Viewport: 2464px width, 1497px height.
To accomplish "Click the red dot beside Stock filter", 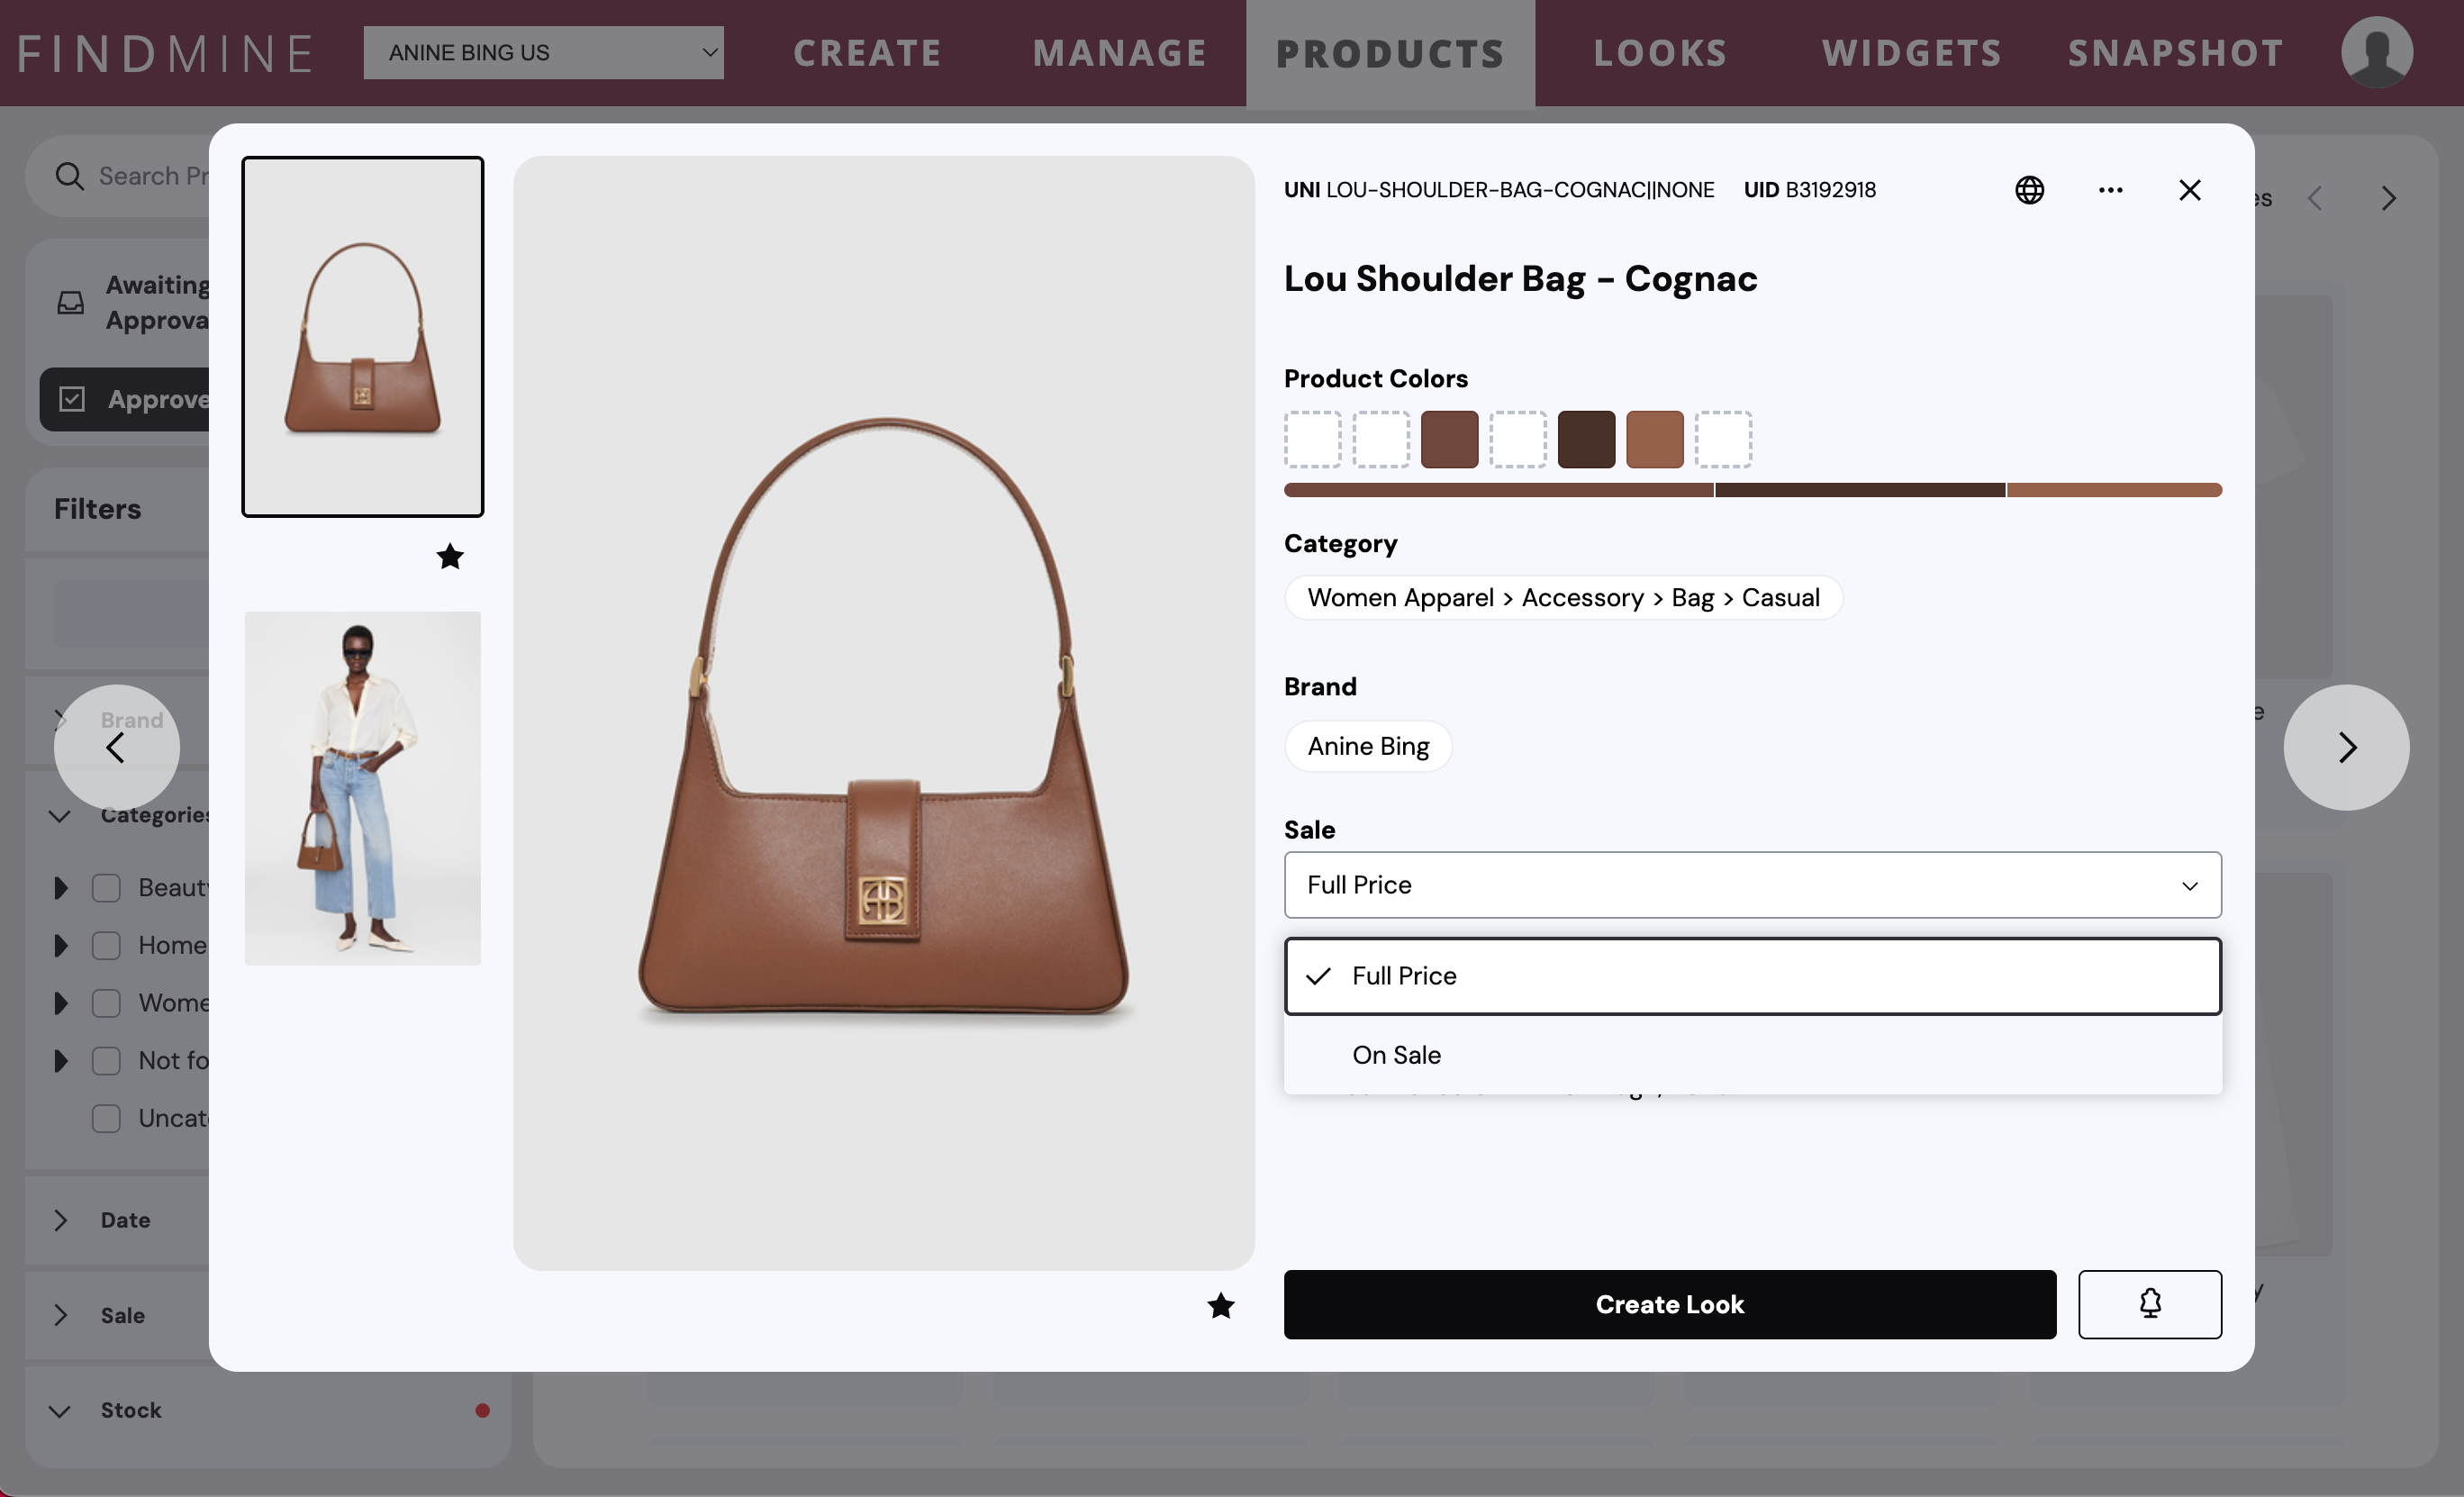I will click(482, 1410).
